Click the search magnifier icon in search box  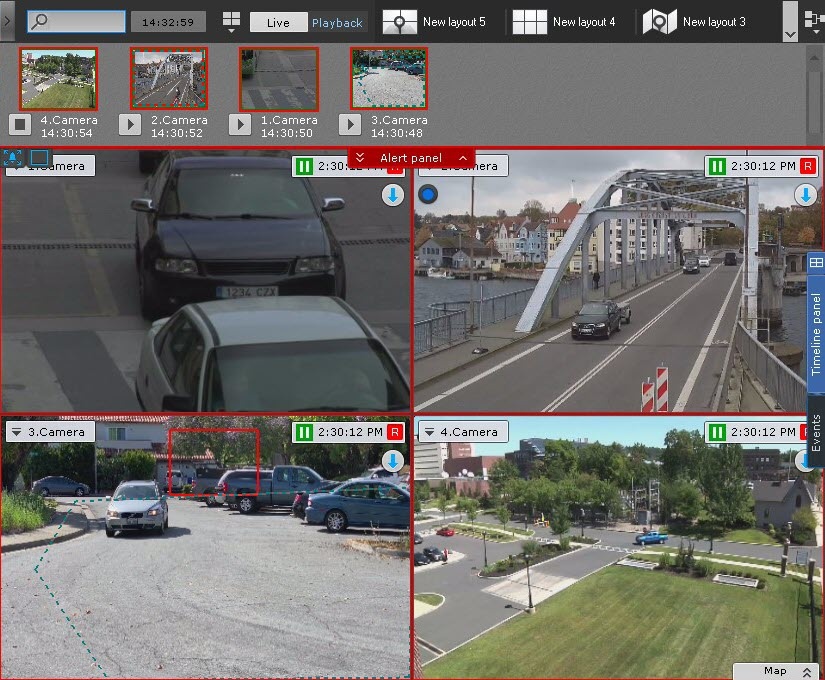point(39,22)
